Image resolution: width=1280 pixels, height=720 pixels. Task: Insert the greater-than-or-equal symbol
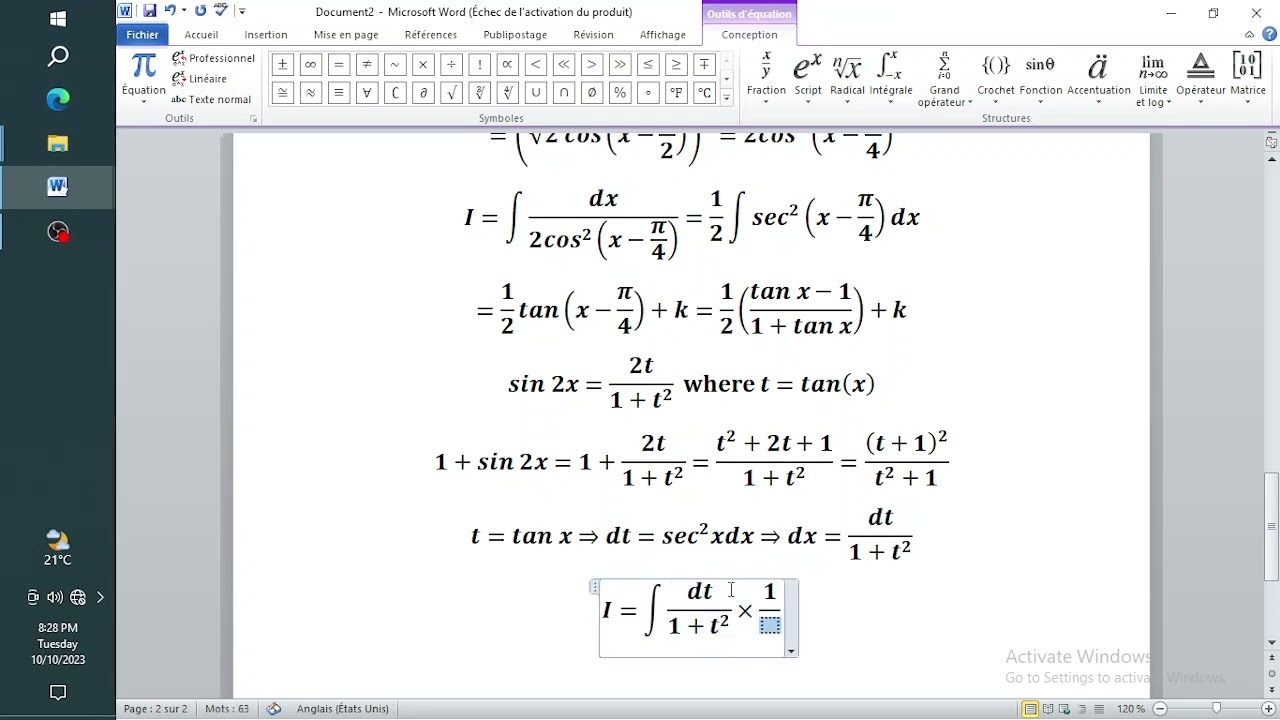(x=676, y=65)
